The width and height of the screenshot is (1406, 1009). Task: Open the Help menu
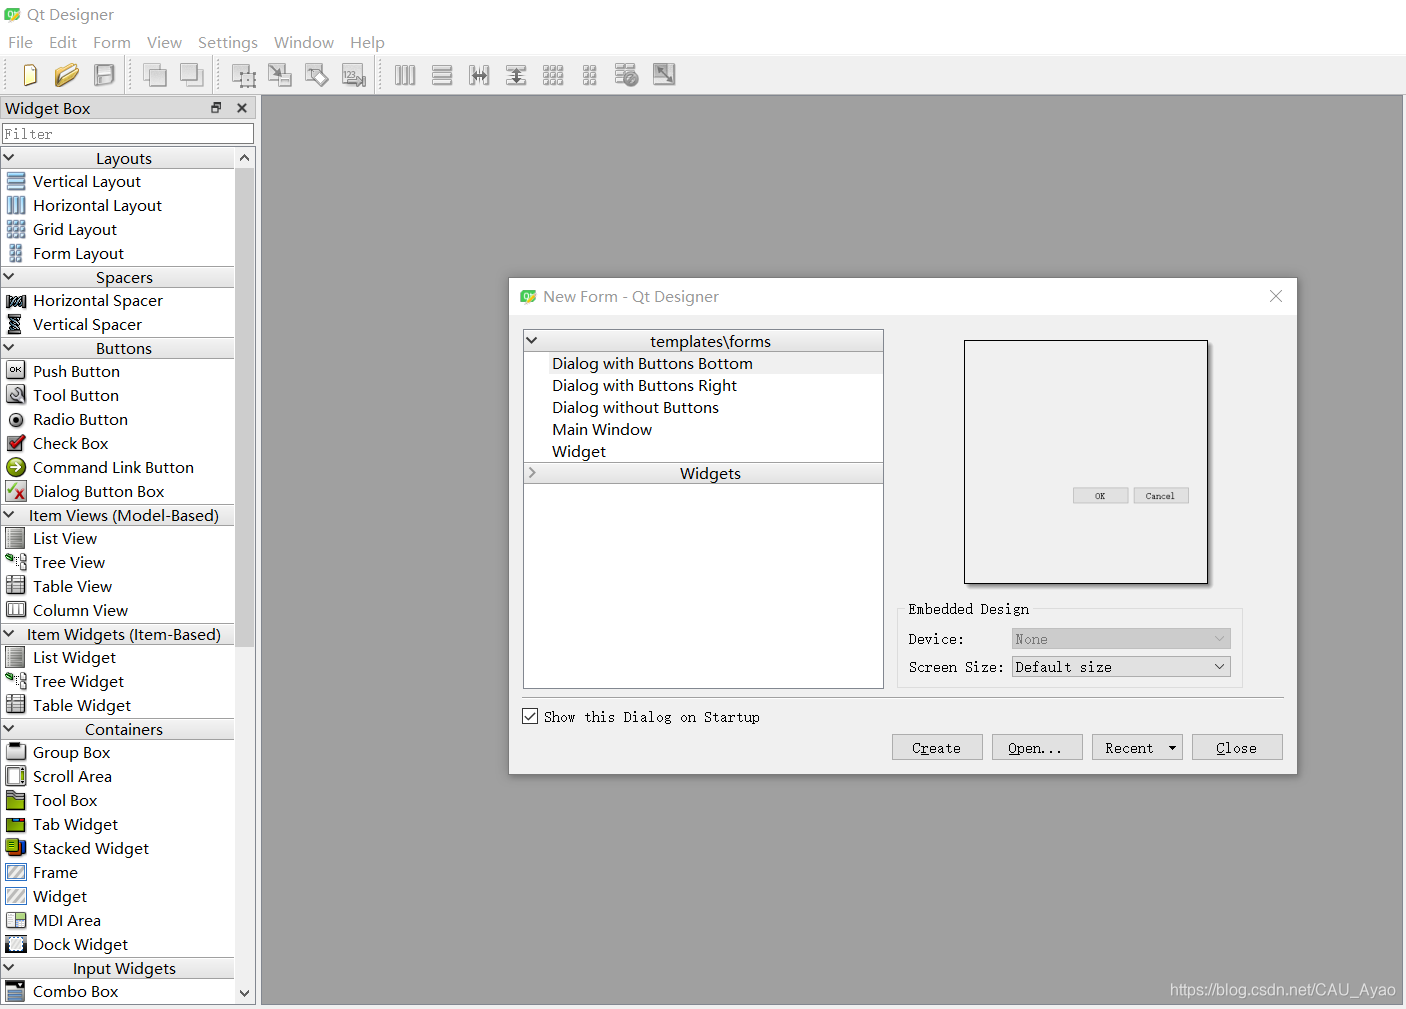(x=367, y=42)
